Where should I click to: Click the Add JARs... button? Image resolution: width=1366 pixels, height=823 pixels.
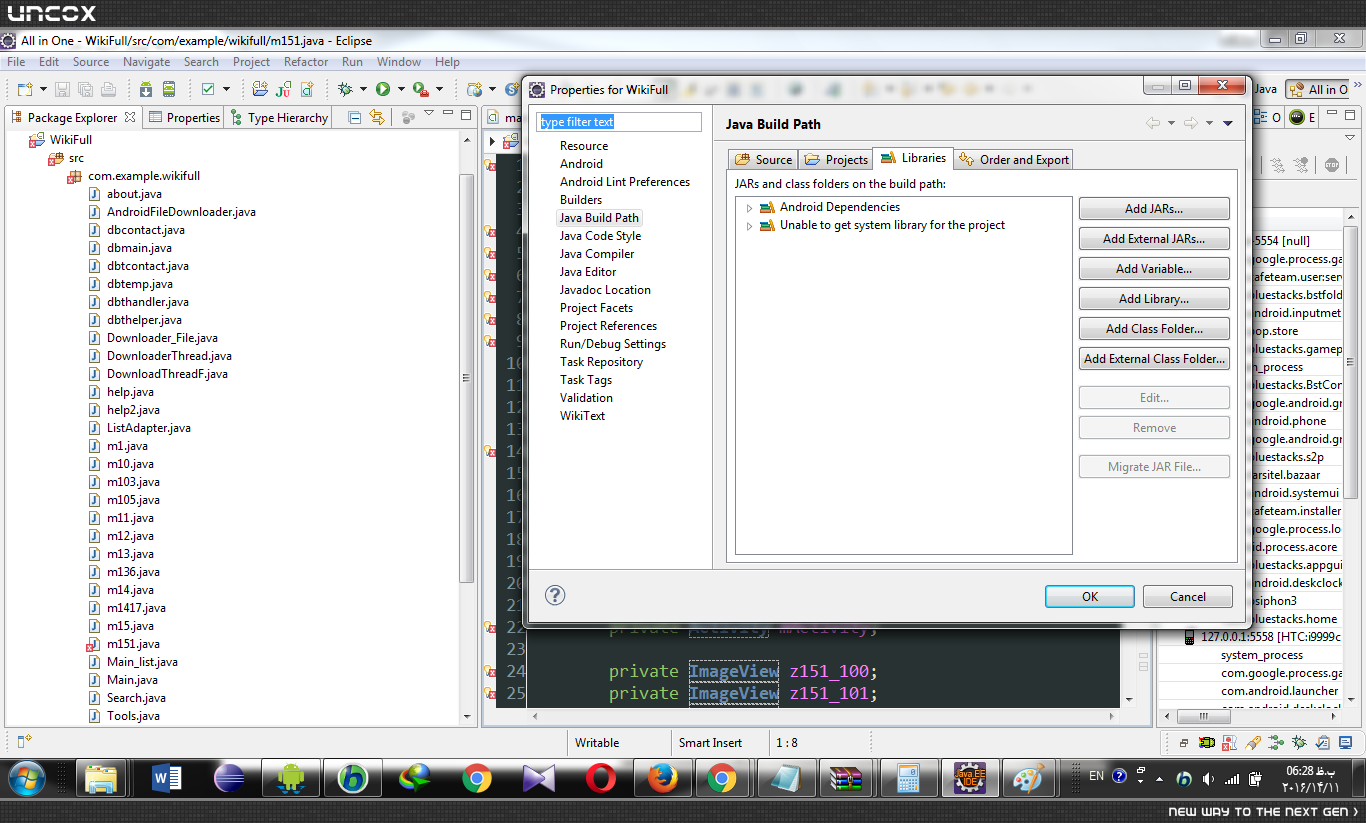[x=1154, y=209]
